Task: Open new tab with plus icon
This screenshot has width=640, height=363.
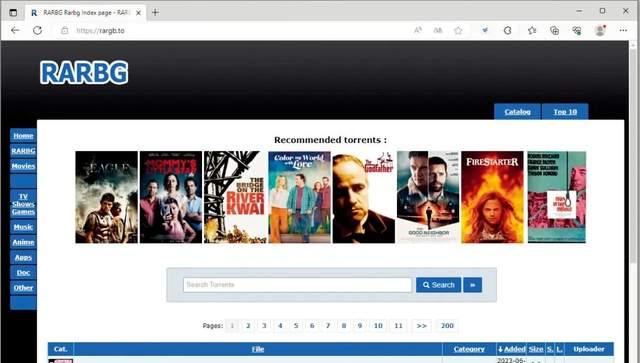Action: pyautogui.click(x=155, y=12)
